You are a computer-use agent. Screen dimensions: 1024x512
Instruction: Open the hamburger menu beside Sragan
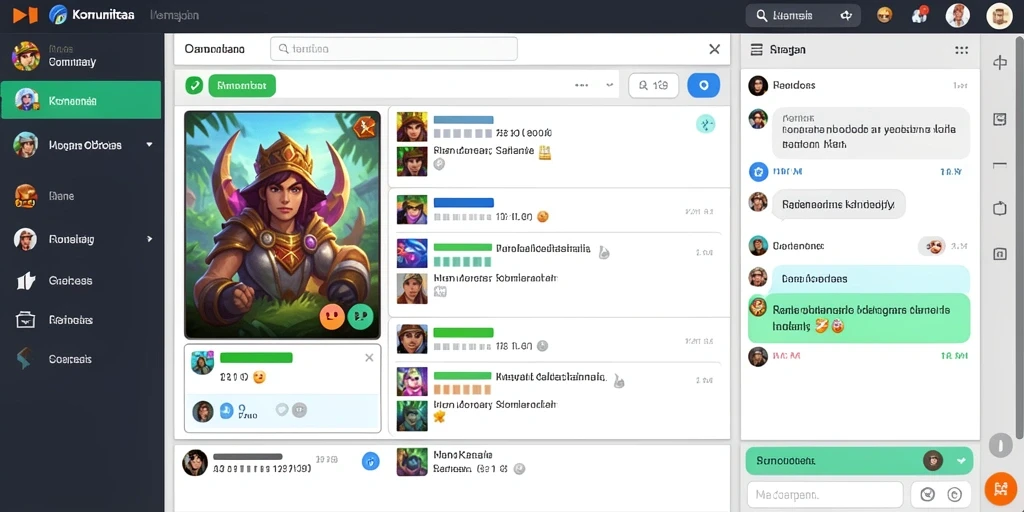point(757,50)
